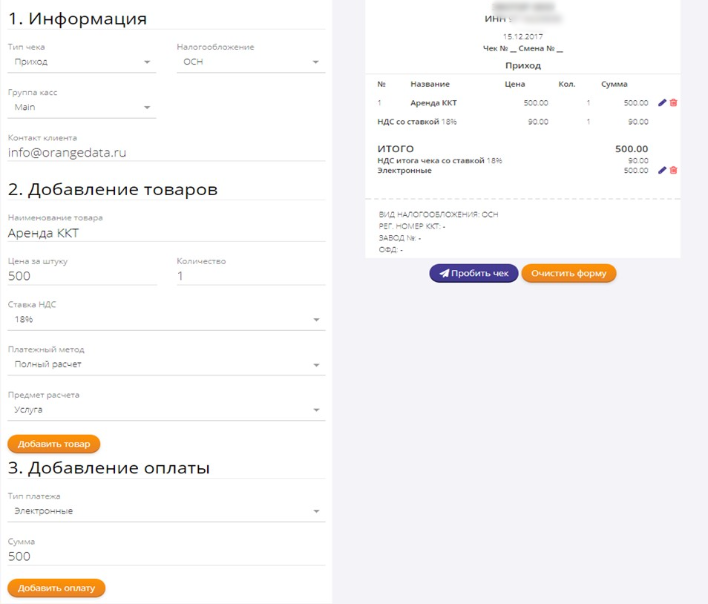
Task: Focus the Контакт клиента email field
Action: (166, 153)
